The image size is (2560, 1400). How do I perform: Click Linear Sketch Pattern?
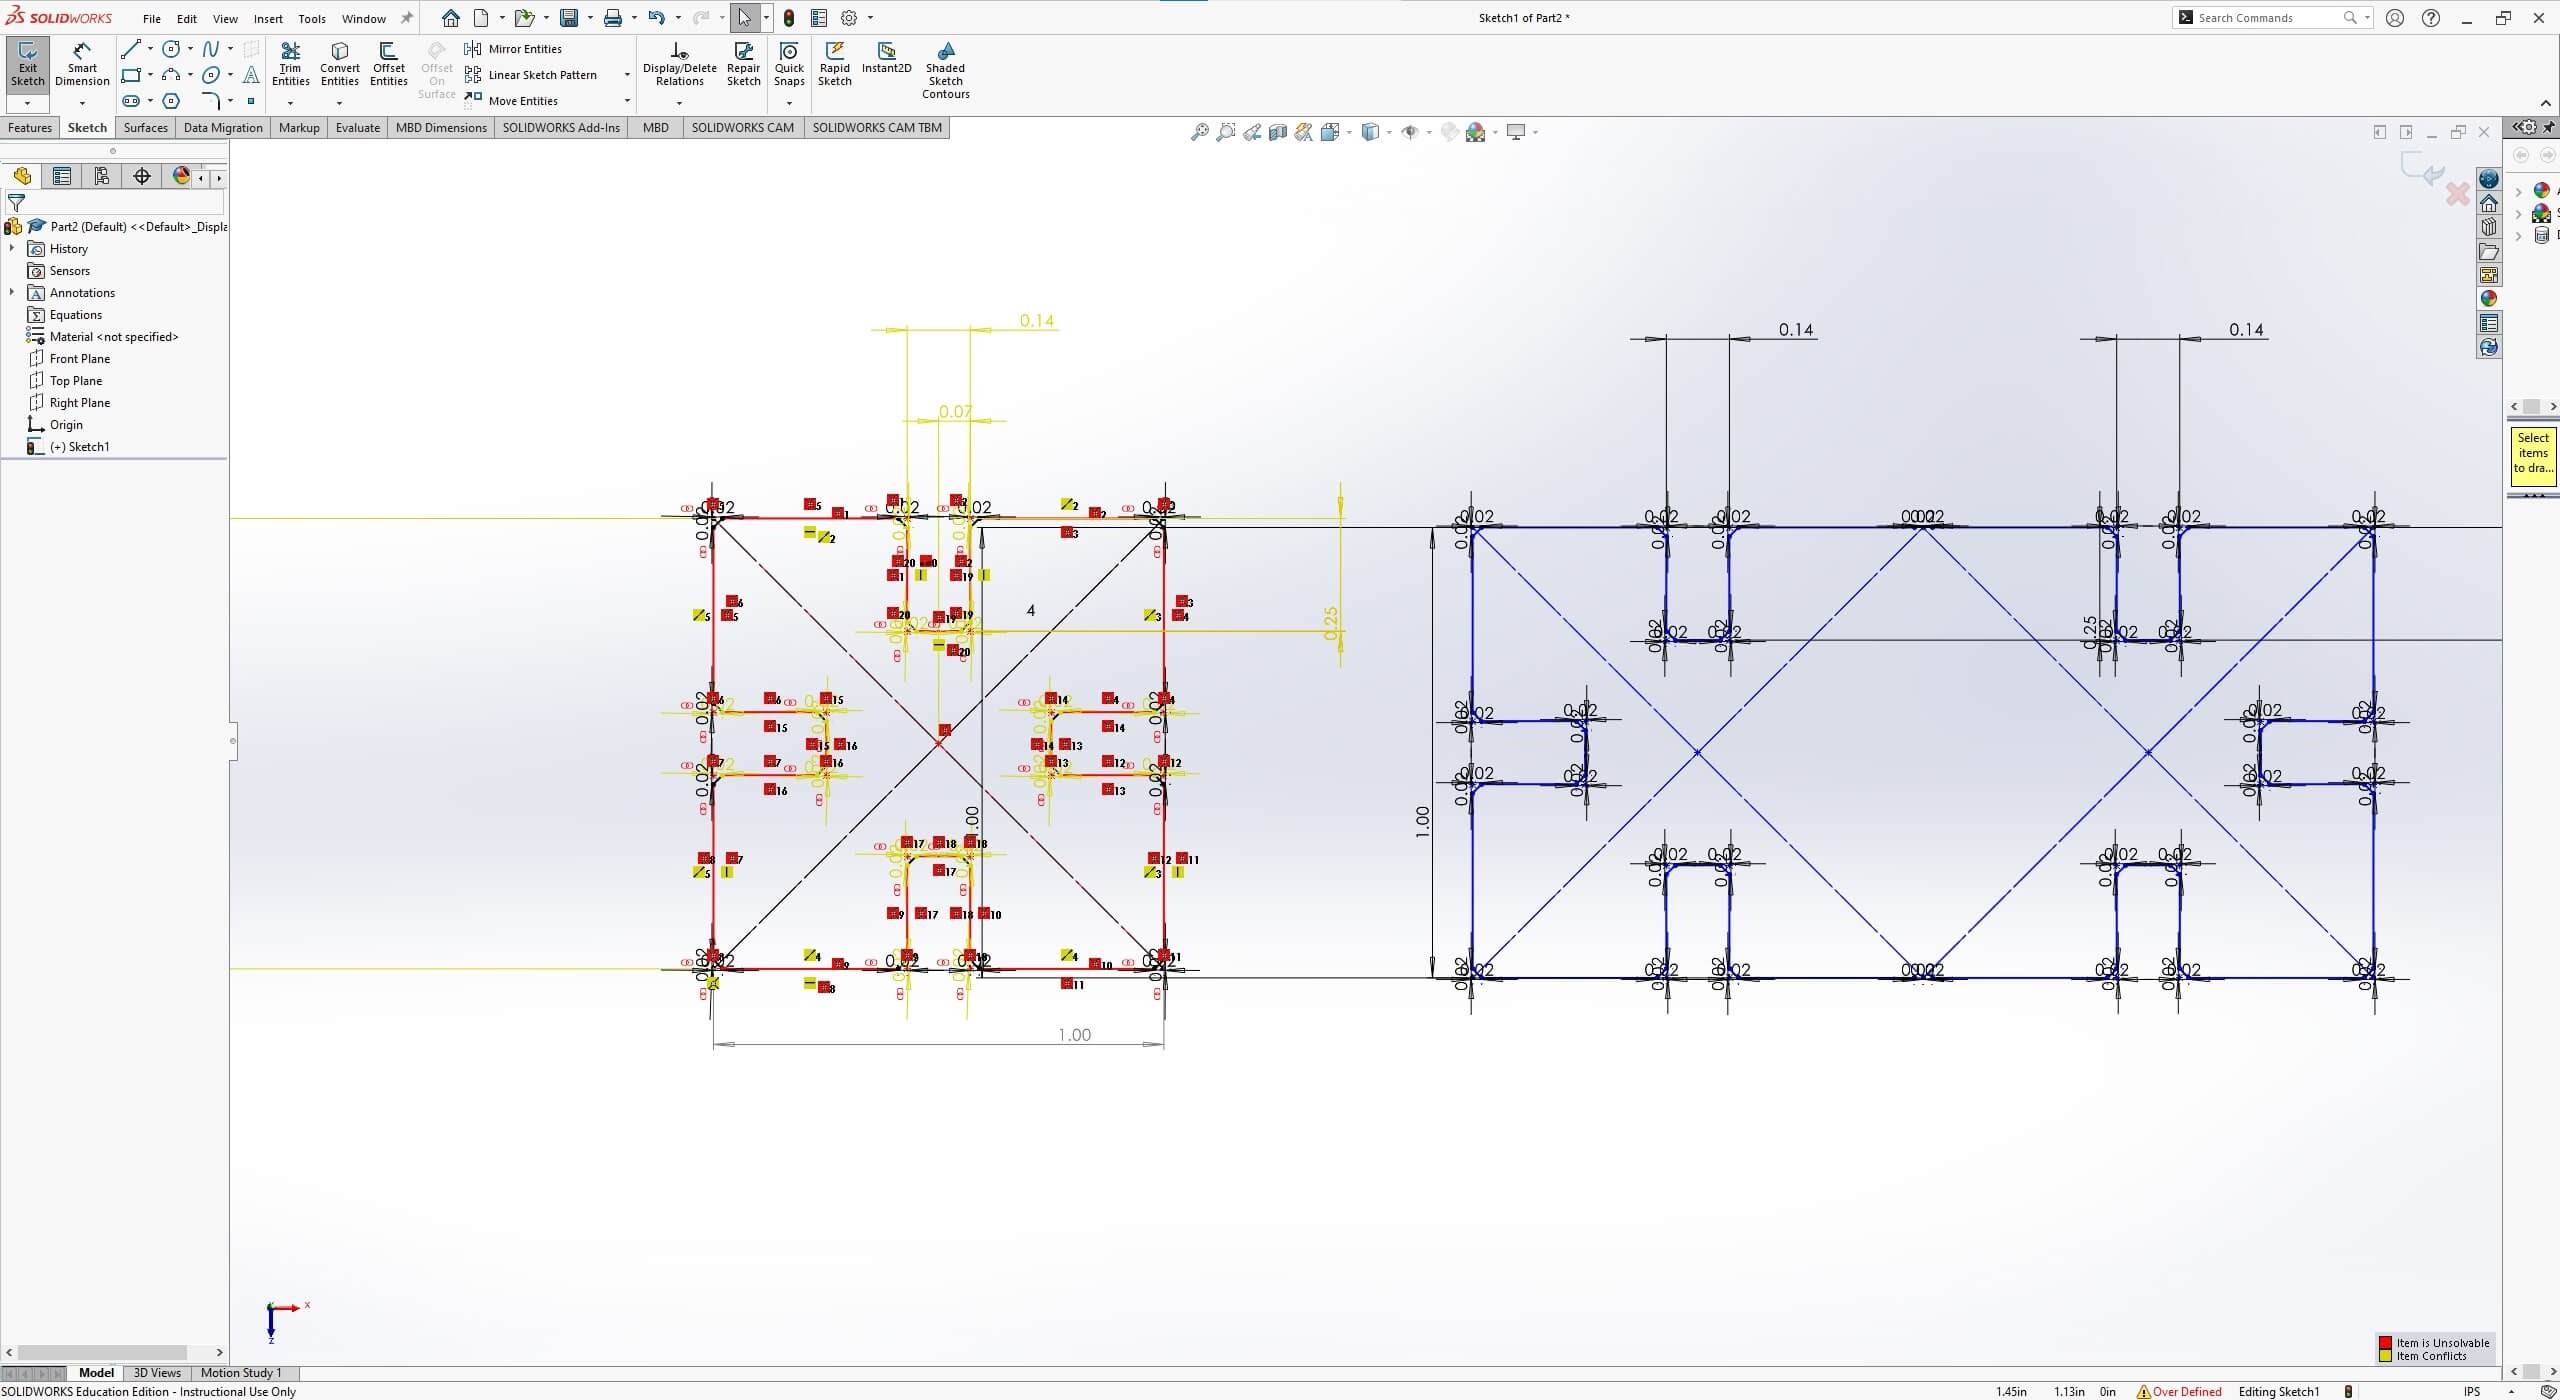tap(531, 75)
